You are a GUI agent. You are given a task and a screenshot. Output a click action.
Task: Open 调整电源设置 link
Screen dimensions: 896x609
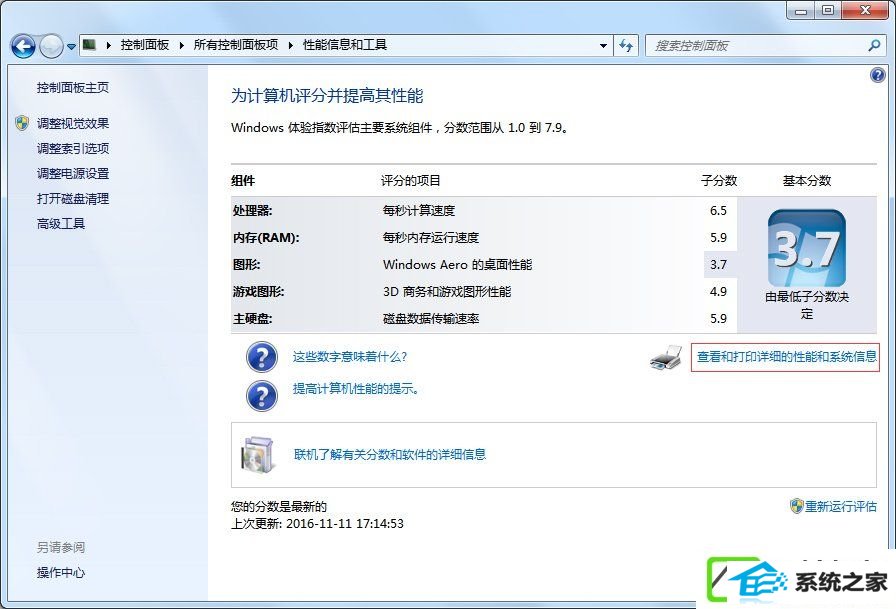coord(73,174)
